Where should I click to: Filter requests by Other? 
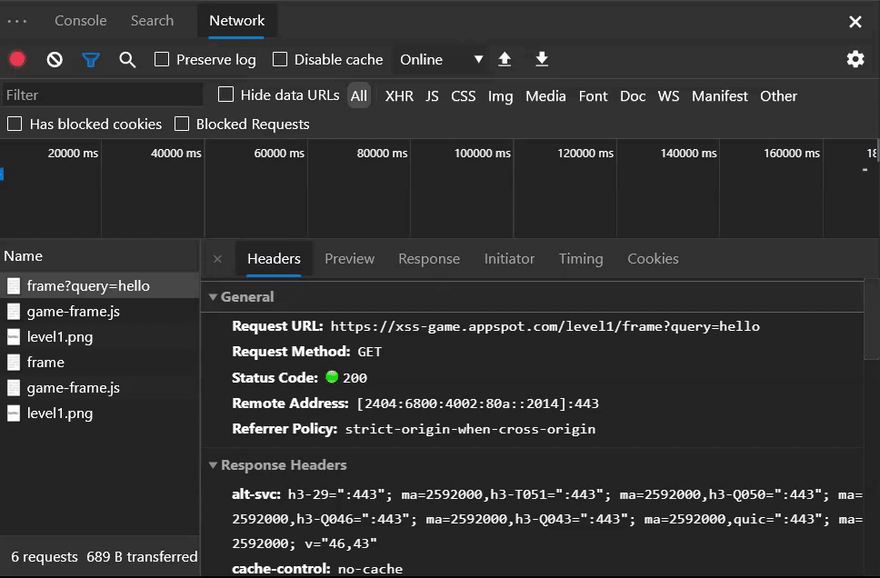point(778,97)
